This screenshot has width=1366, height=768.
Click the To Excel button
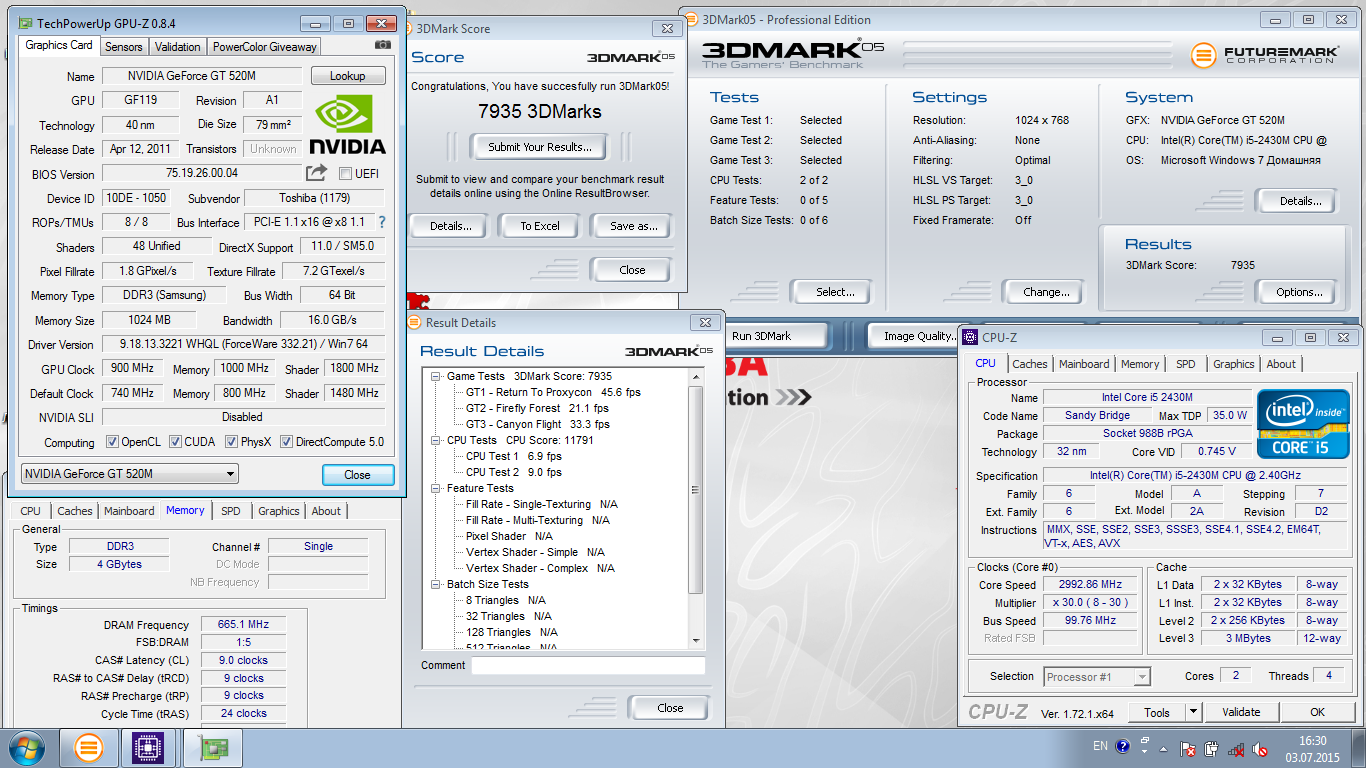tap(540, 226)
